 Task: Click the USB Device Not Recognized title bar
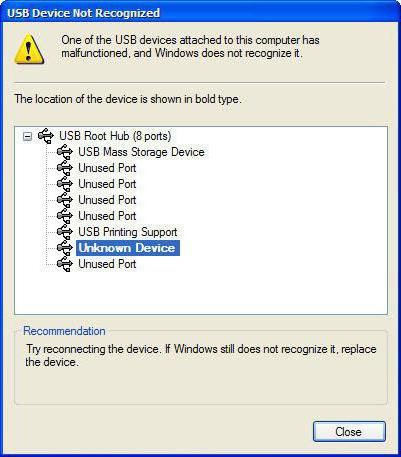pyautogui.click(x=200, y=13)
